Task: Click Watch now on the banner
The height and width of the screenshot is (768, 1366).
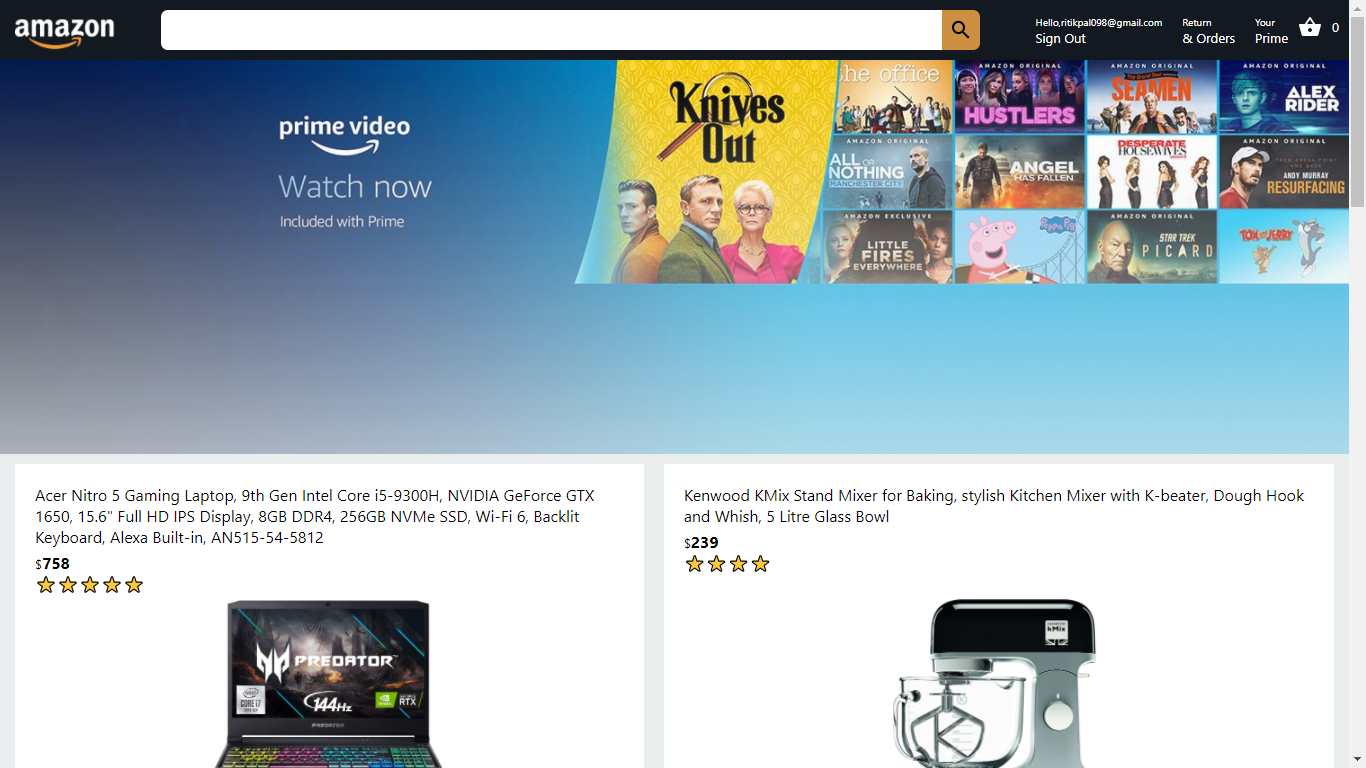Action: click(x=355, y=187)
